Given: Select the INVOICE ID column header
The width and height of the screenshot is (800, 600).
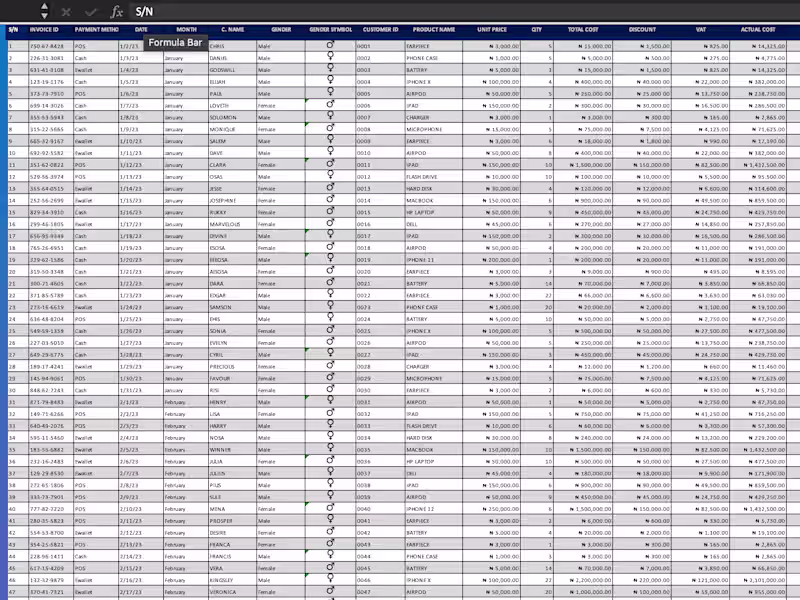Looking at the screenshot, I should click(44, 30).
